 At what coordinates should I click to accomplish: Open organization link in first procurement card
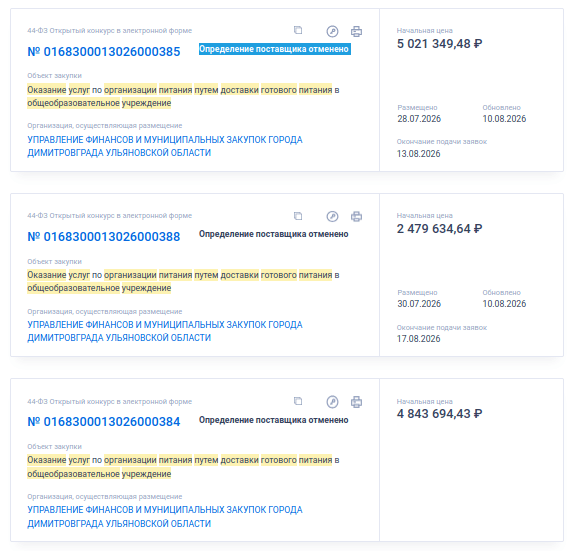tap(165, 146)
